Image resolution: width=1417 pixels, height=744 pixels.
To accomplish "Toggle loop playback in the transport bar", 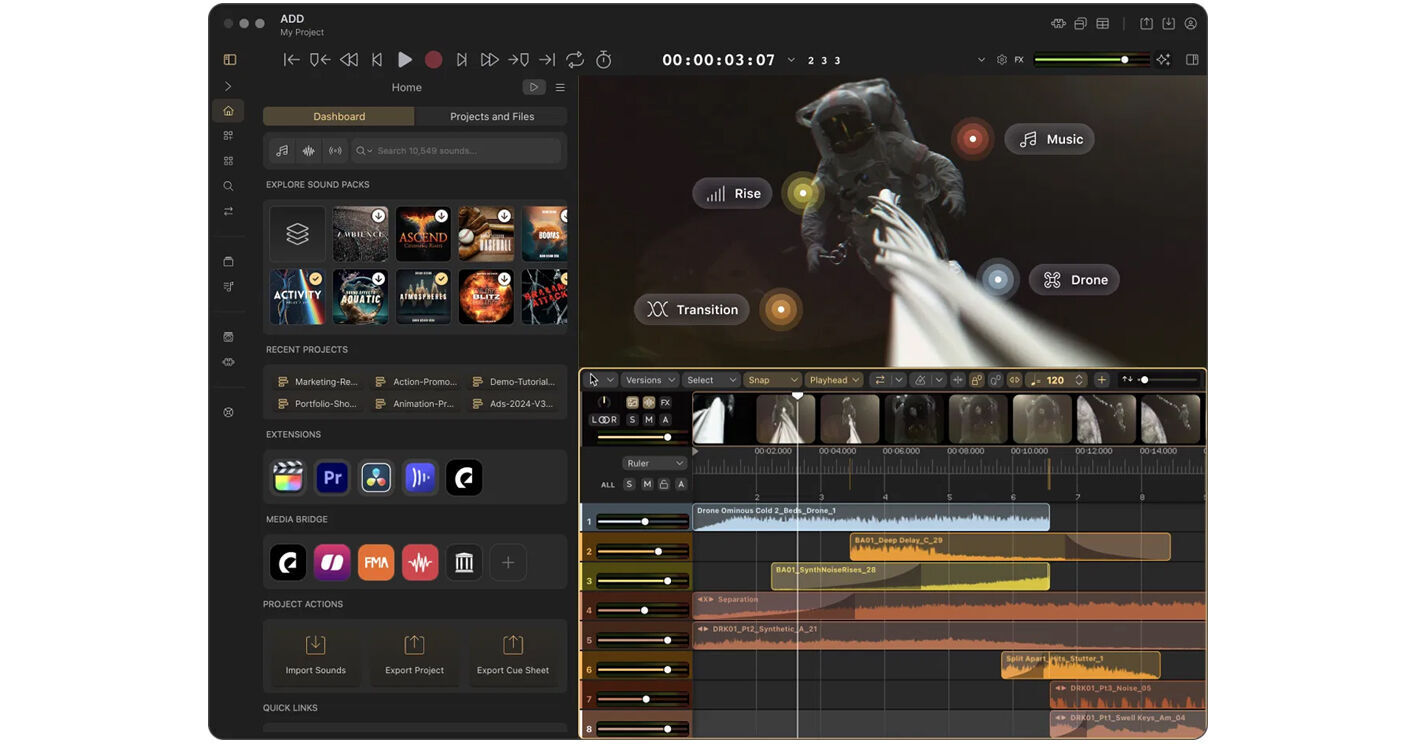I will point(575,60).
